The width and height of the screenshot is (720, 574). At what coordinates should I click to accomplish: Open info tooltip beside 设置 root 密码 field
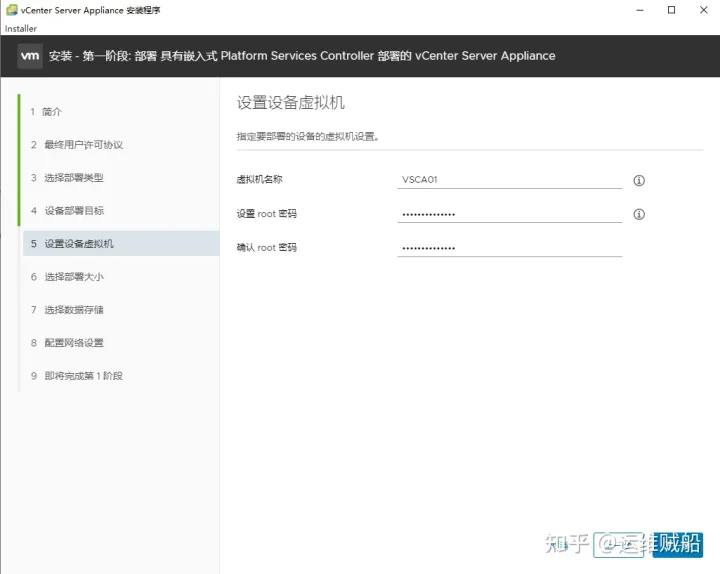[x=639, y=214]
